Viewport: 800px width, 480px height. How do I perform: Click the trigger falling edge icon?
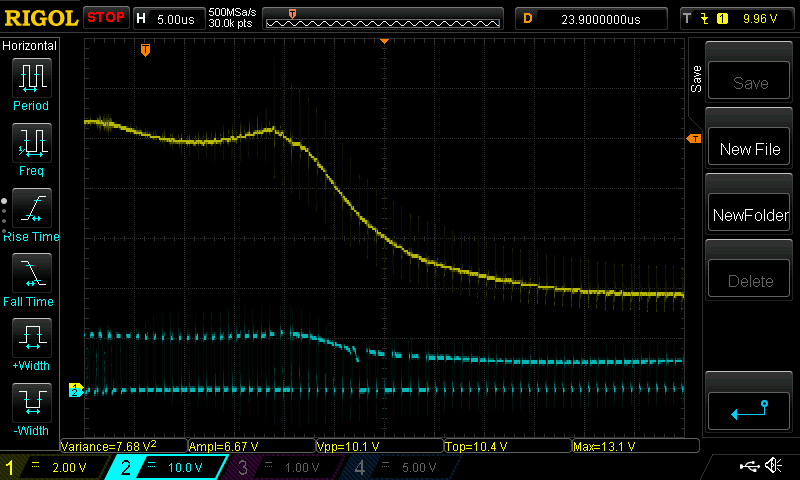click(x=705, y=19)
